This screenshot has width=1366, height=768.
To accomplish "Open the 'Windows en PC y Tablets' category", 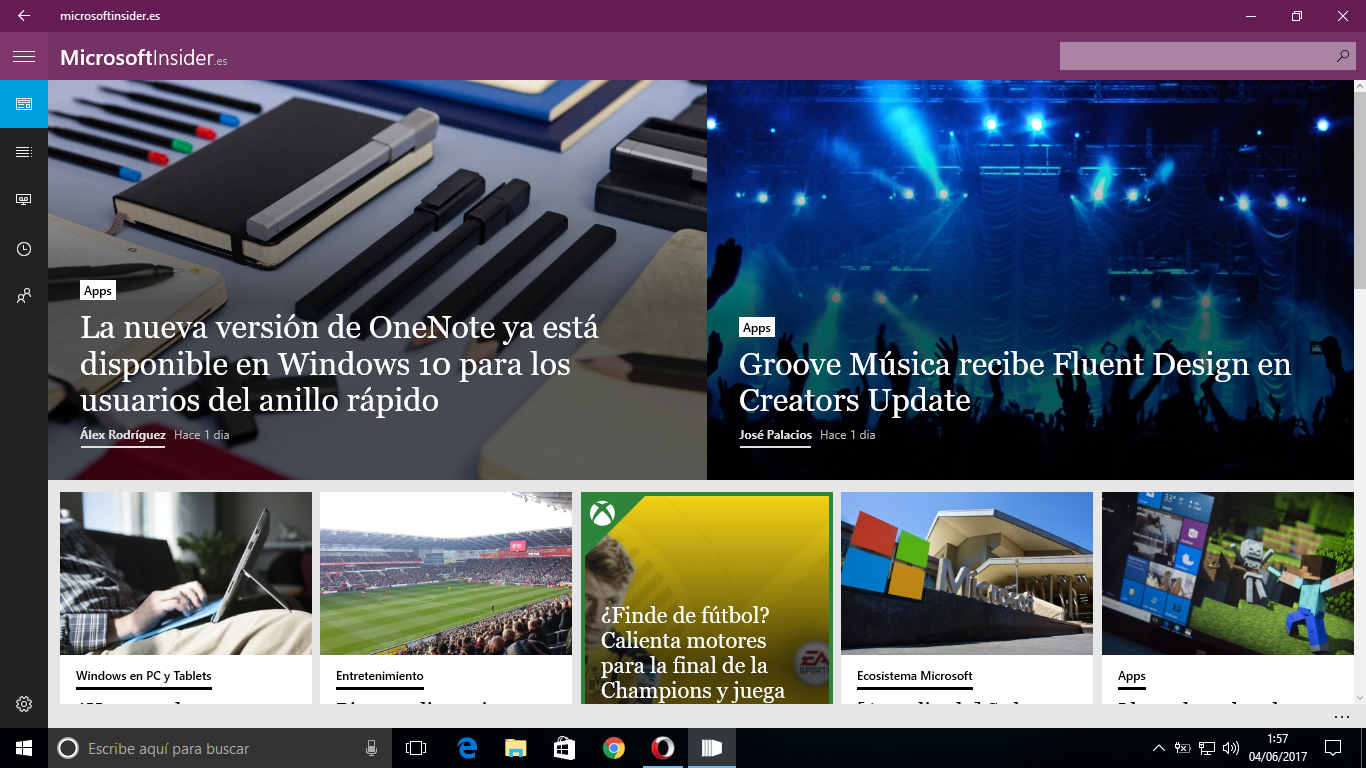I will [144, 676].
